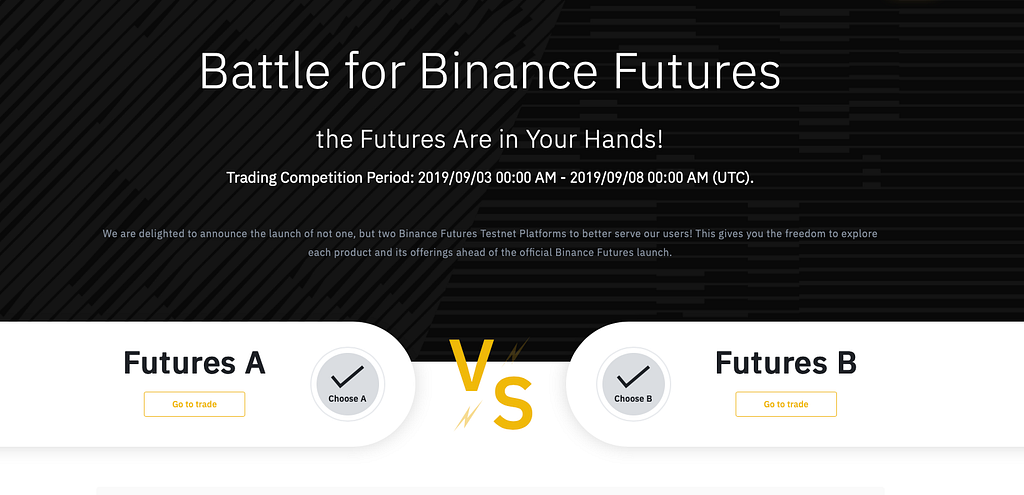1024x495 pixels.
Task: Click 'the Futures Are in Your Hands!' subtitle
Action: (489, 139)
